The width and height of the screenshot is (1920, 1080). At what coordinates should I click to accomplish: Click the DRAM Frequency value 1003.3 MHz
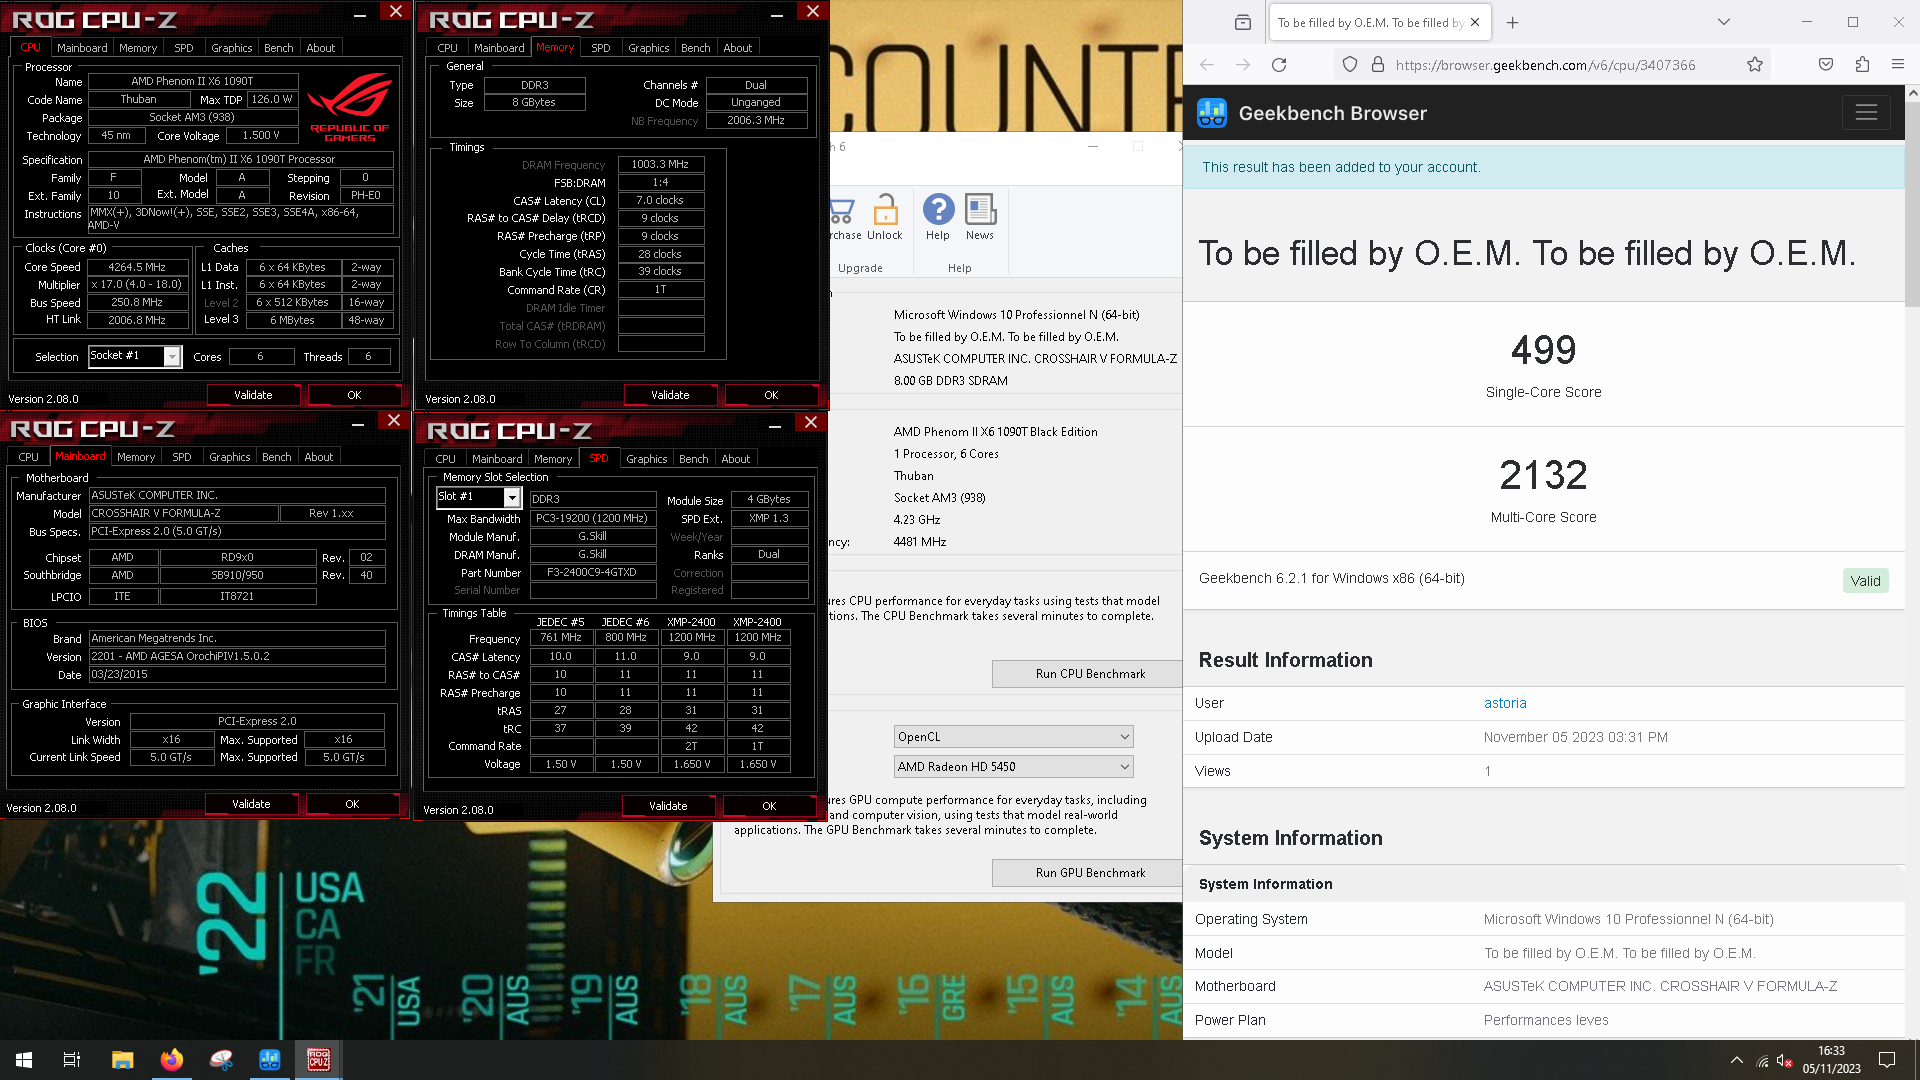(x=661, y=164)
